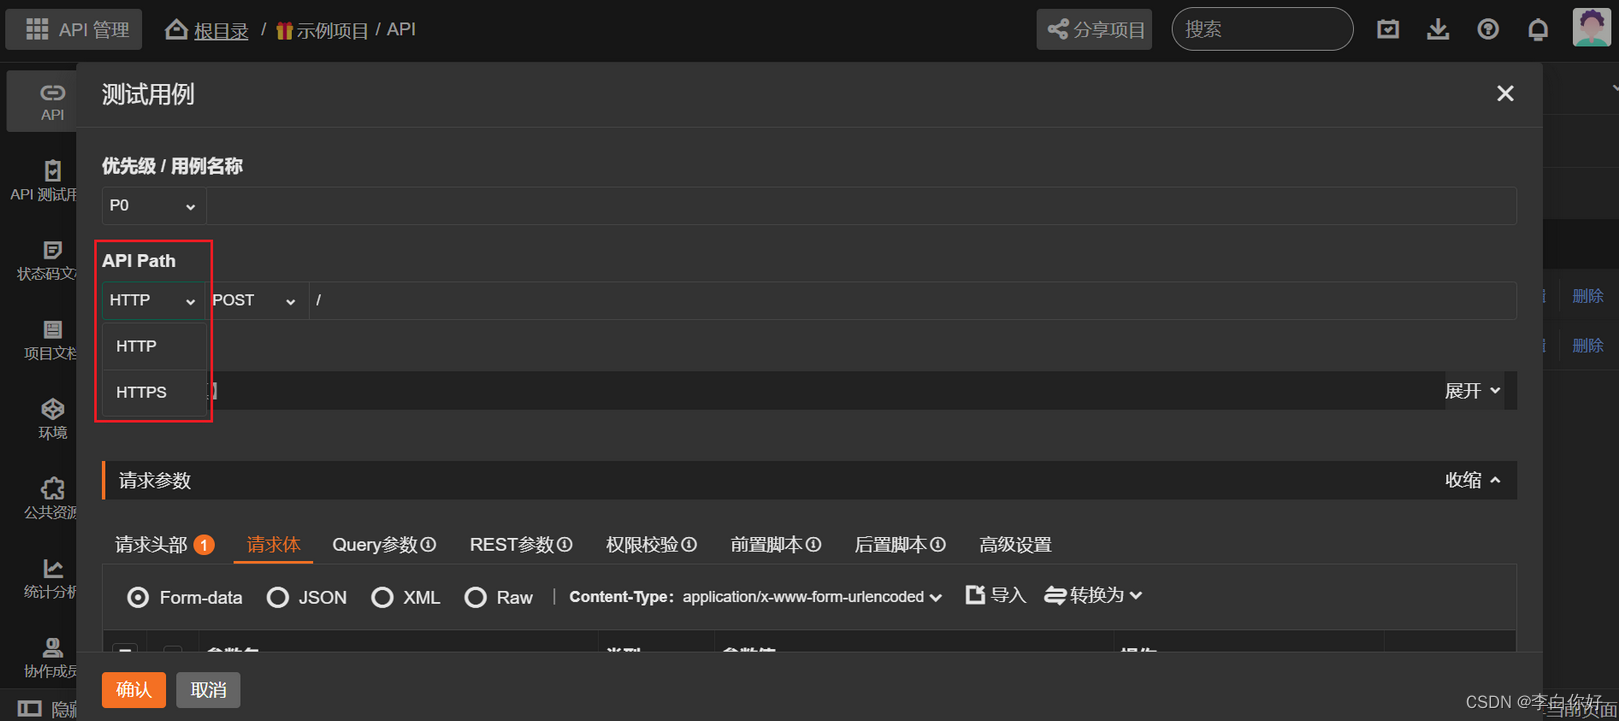Choose the Raw radio button
1619x721 pixels.
tap(476, 597)
